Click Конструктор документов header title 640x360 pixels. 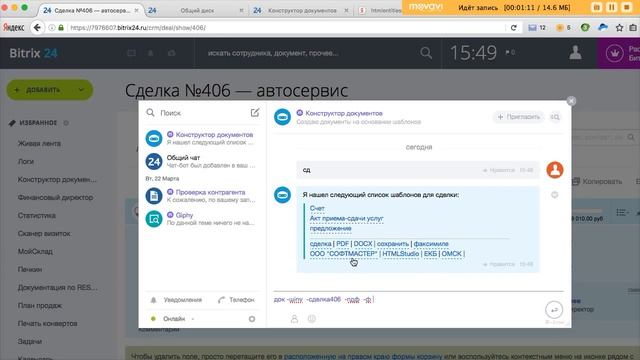(x=344, y=113)
